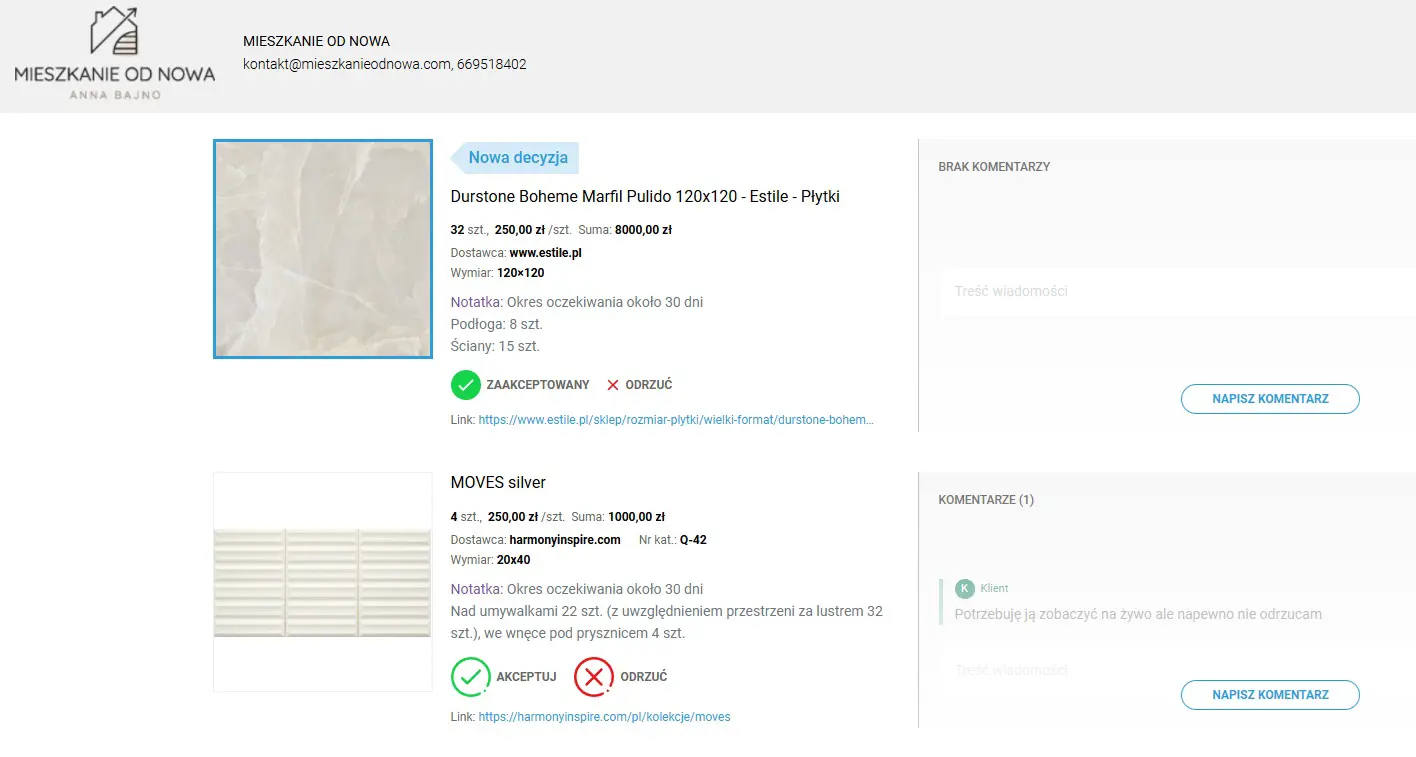1416x757 pixels.
Task: Click the Mieszkanie od Nowa house logo
Action: point(114,53)
